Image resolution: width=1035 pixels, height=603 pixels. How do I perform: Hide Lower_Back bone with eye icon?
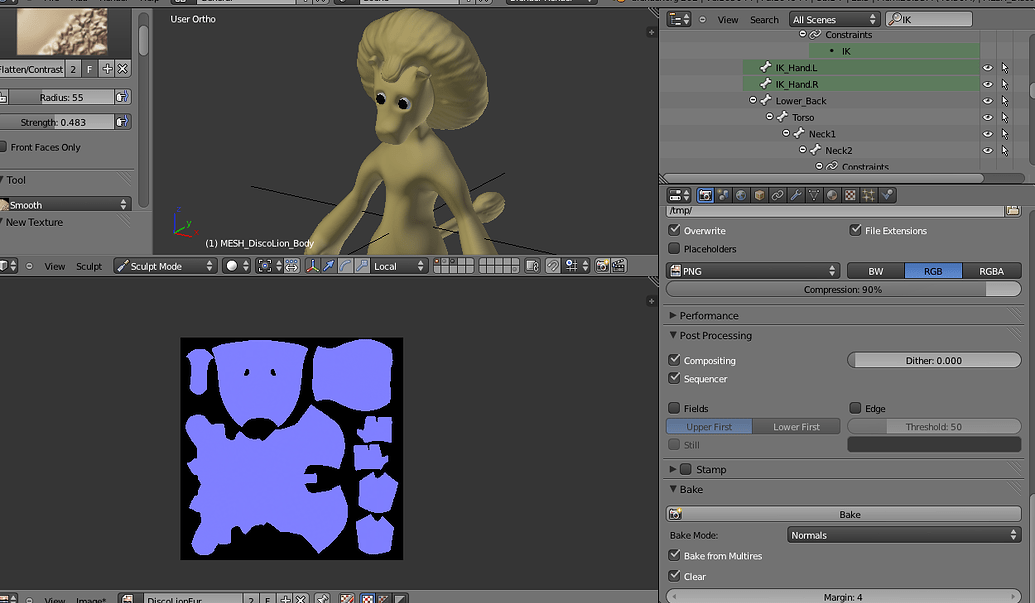click(987, 101)
